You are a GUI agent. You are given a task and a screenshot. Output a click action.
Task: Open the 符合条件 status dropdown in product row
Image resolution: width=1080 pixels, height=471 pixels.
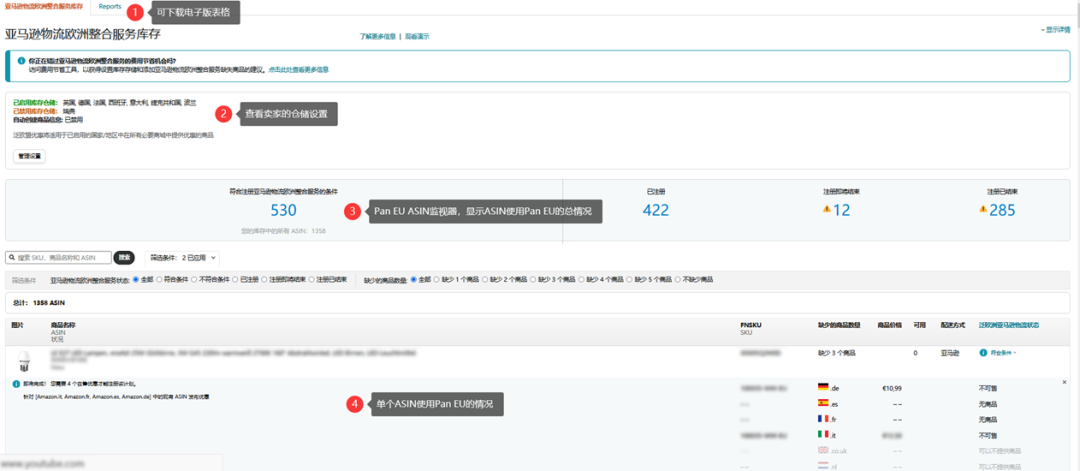pos(1004,353)
